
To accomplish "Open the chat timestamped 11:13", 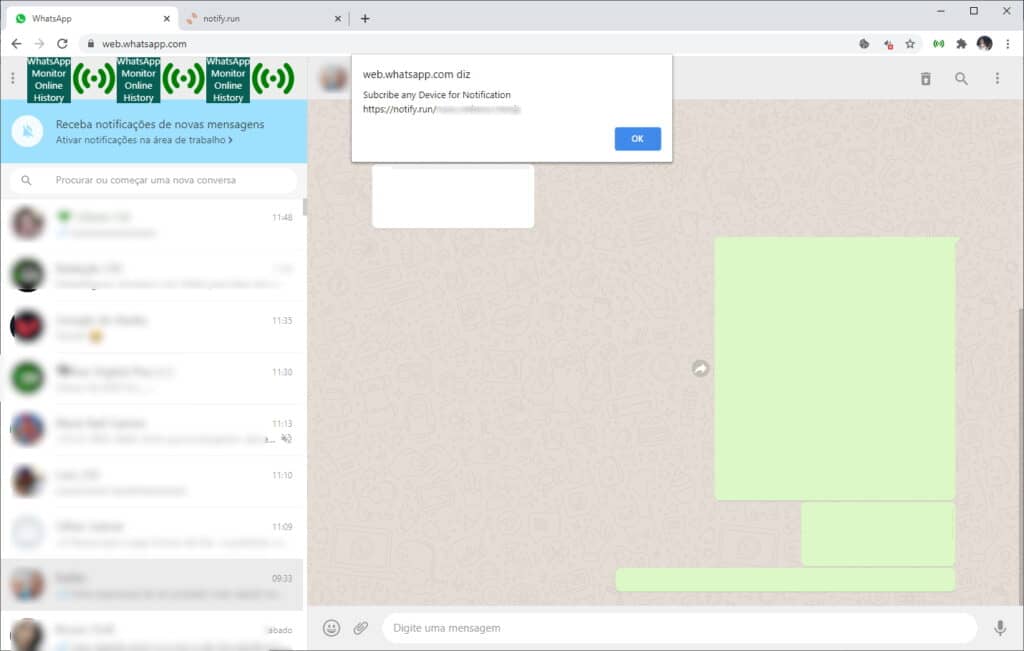I will tap(152, 430).
